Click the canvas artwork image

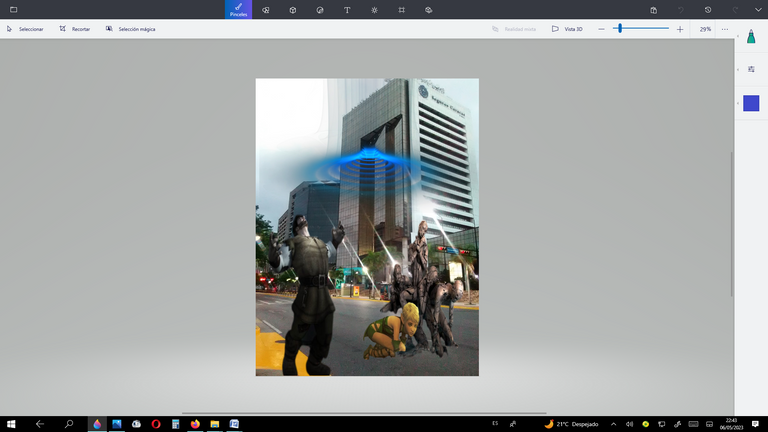pyautogui.click(x=367, y=227)
